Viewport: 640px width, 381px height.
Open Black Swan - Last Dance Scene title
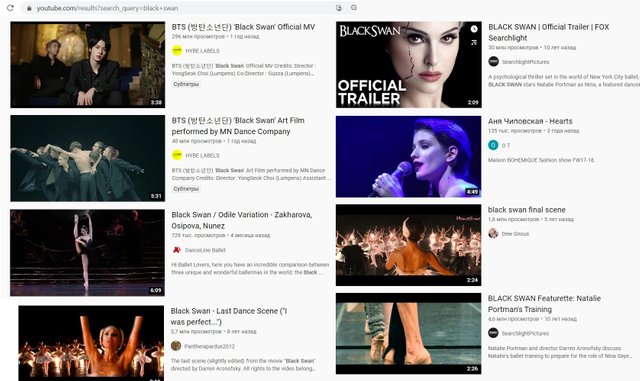point(229,316)
